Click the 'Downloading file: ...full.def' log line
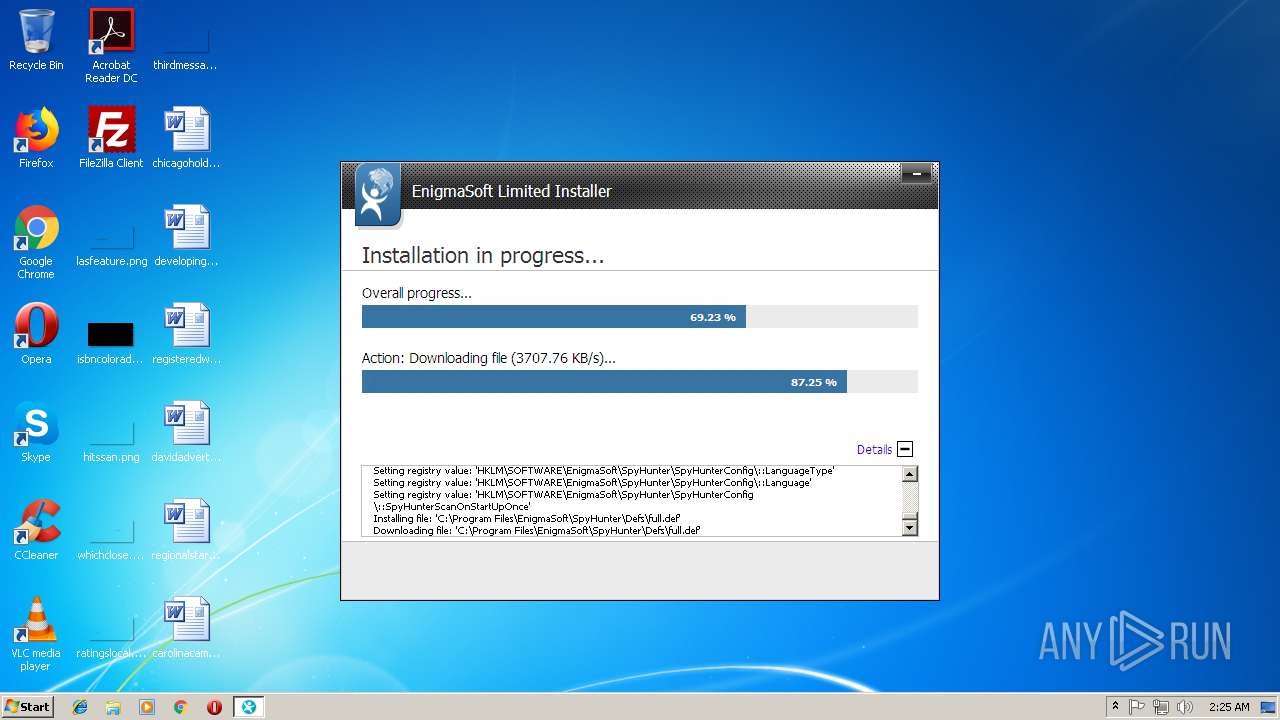The width and height of the screenshot is (1280, 720). tap(536, 531)
